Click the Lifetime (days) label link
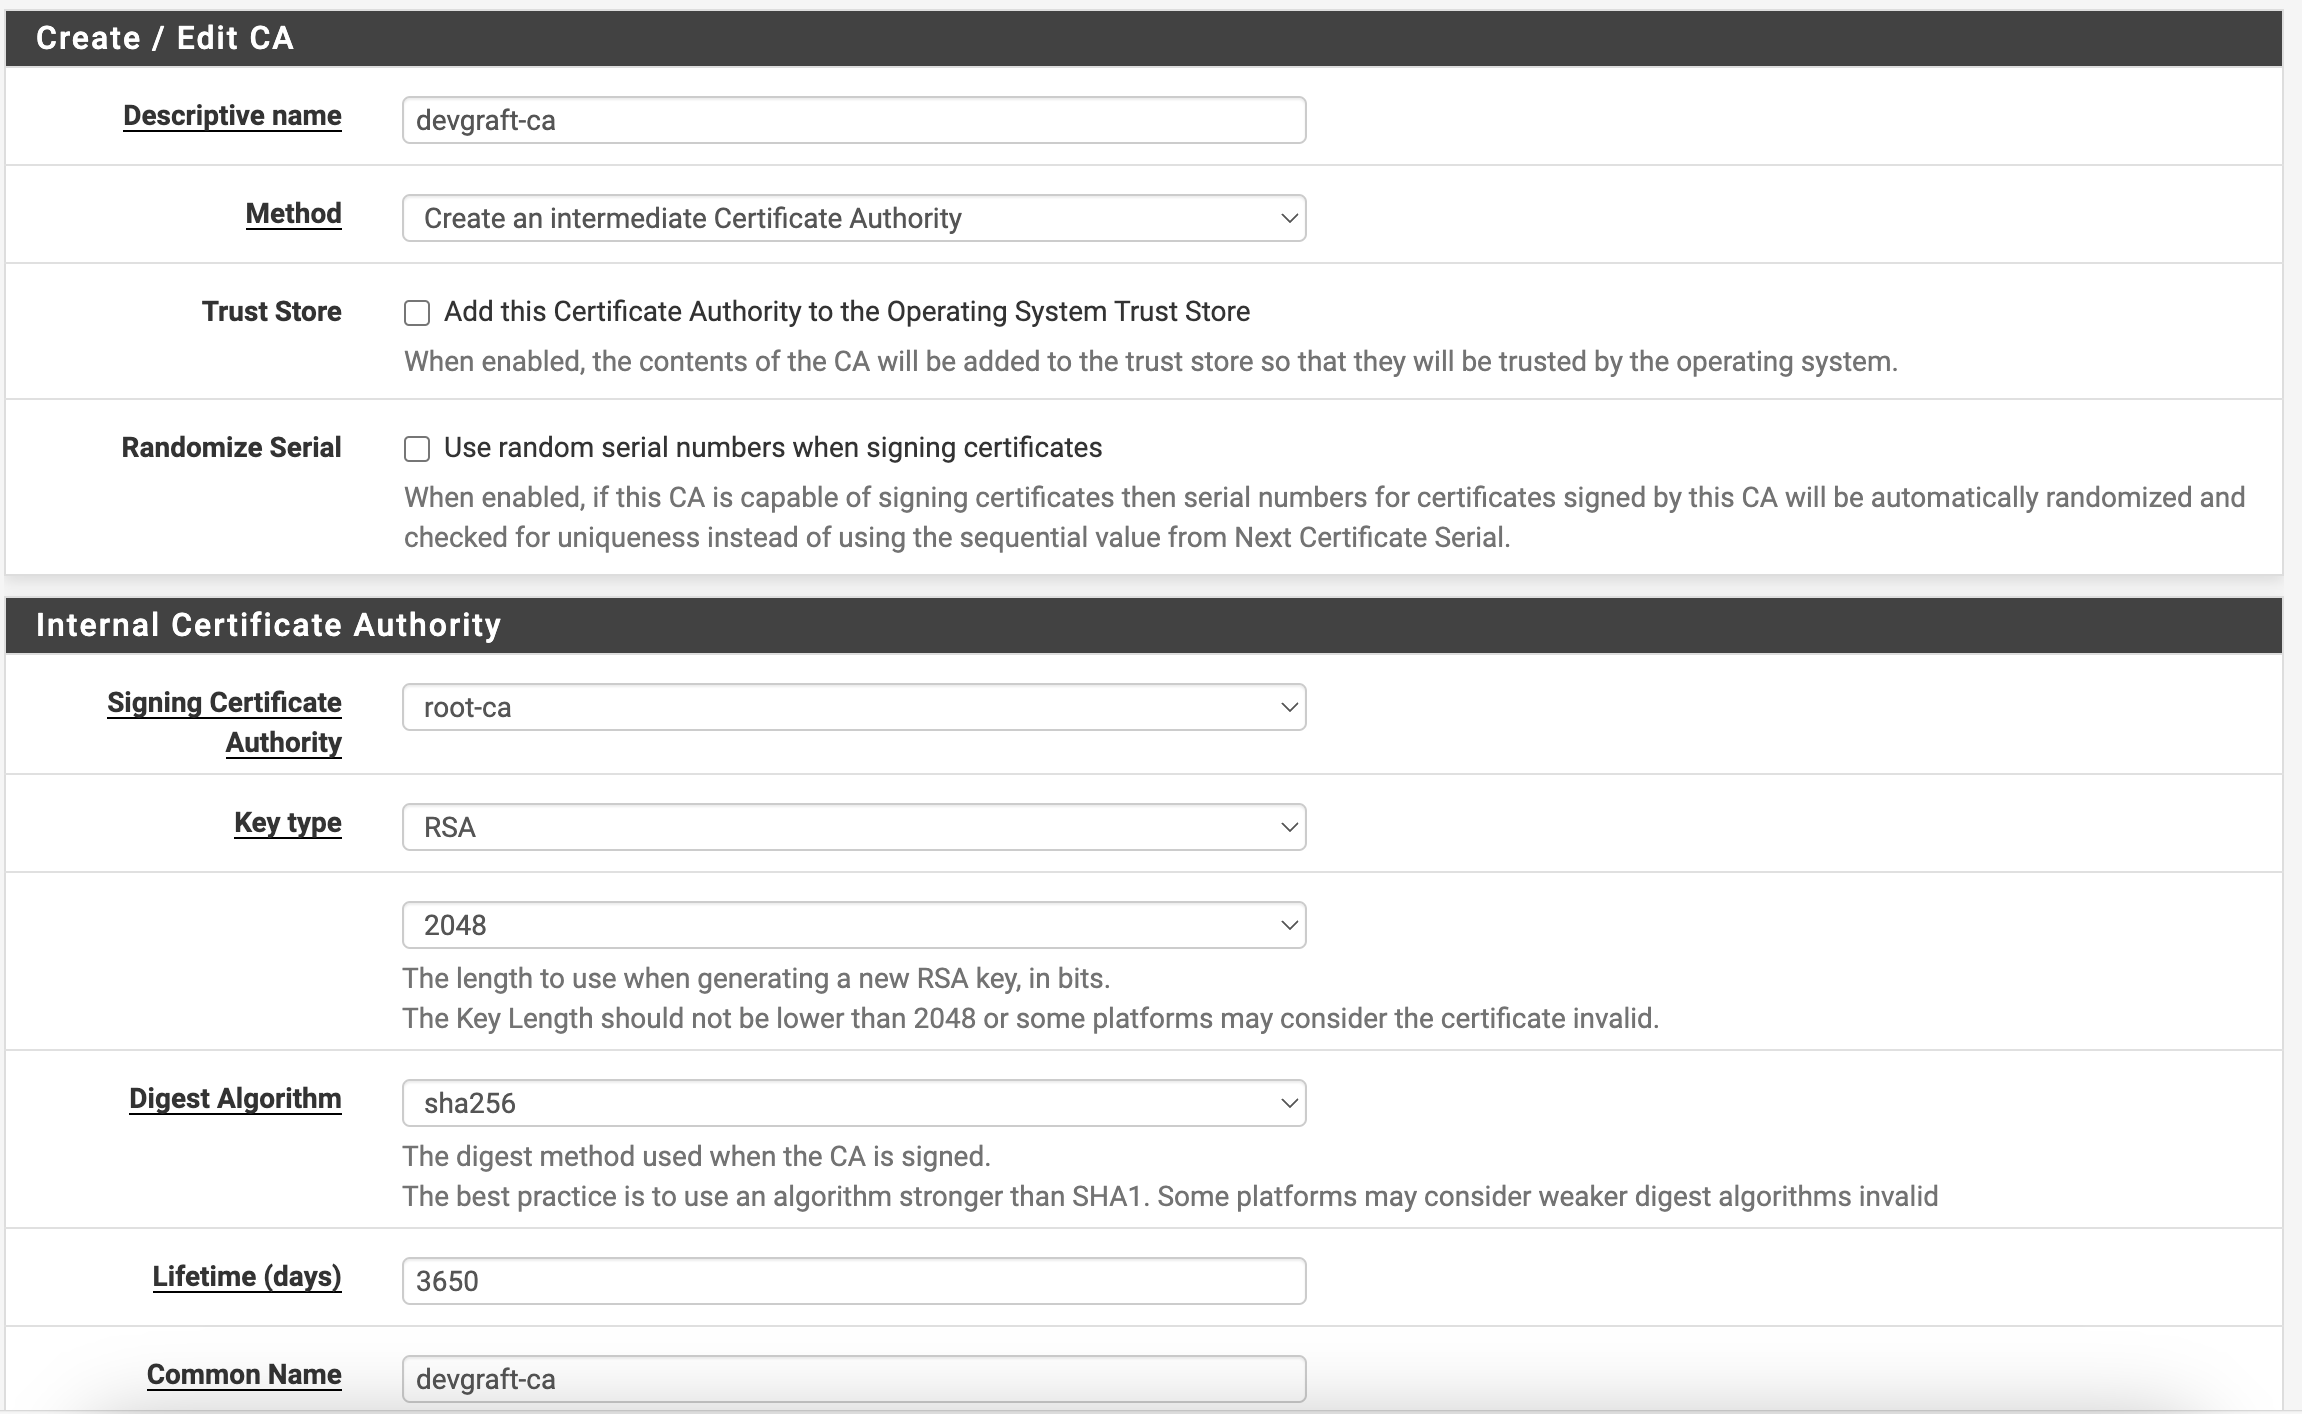The image size is (2302, 1414). pos(246,1277)
